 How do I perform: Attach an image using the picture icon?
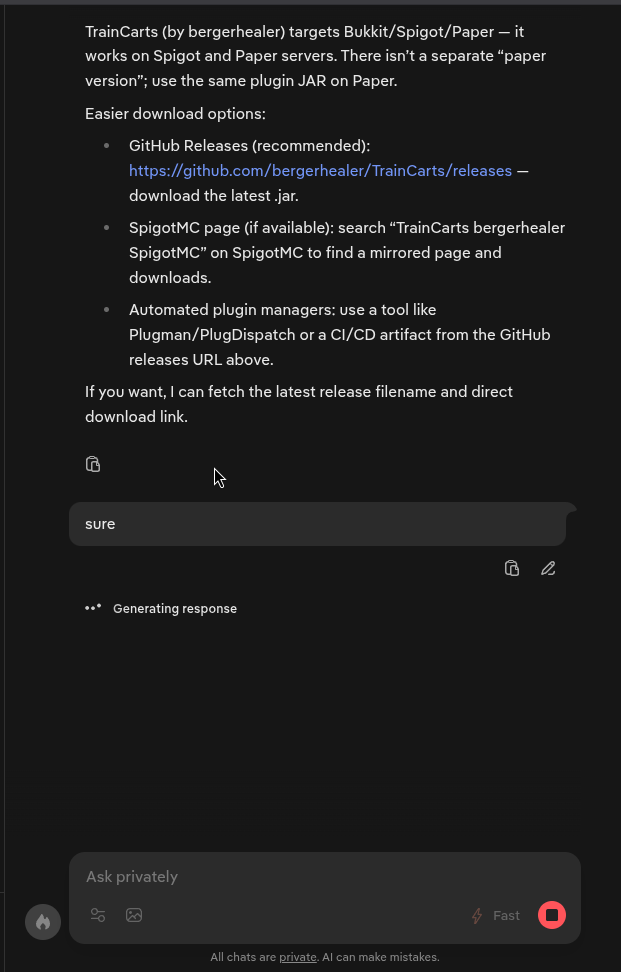click(x=134, y=915)
